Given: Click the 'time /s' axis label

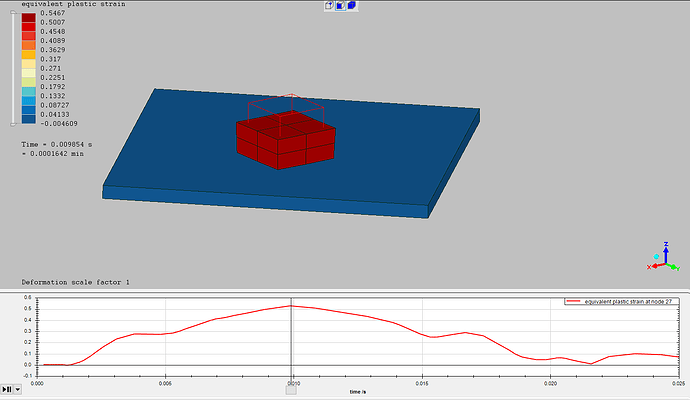Looking at the screenshot, I should pyautogui.click(x=358, y=392).
